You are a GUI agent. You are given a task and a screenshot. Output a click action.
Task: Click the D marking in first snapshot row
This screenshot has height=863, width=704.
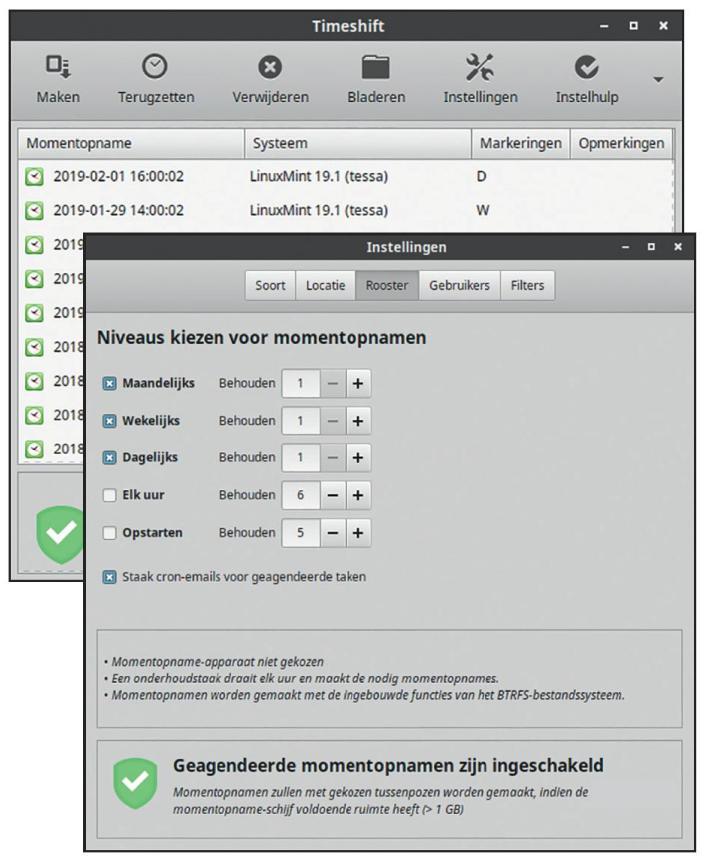pyautogui.click(x=481, y=177)
